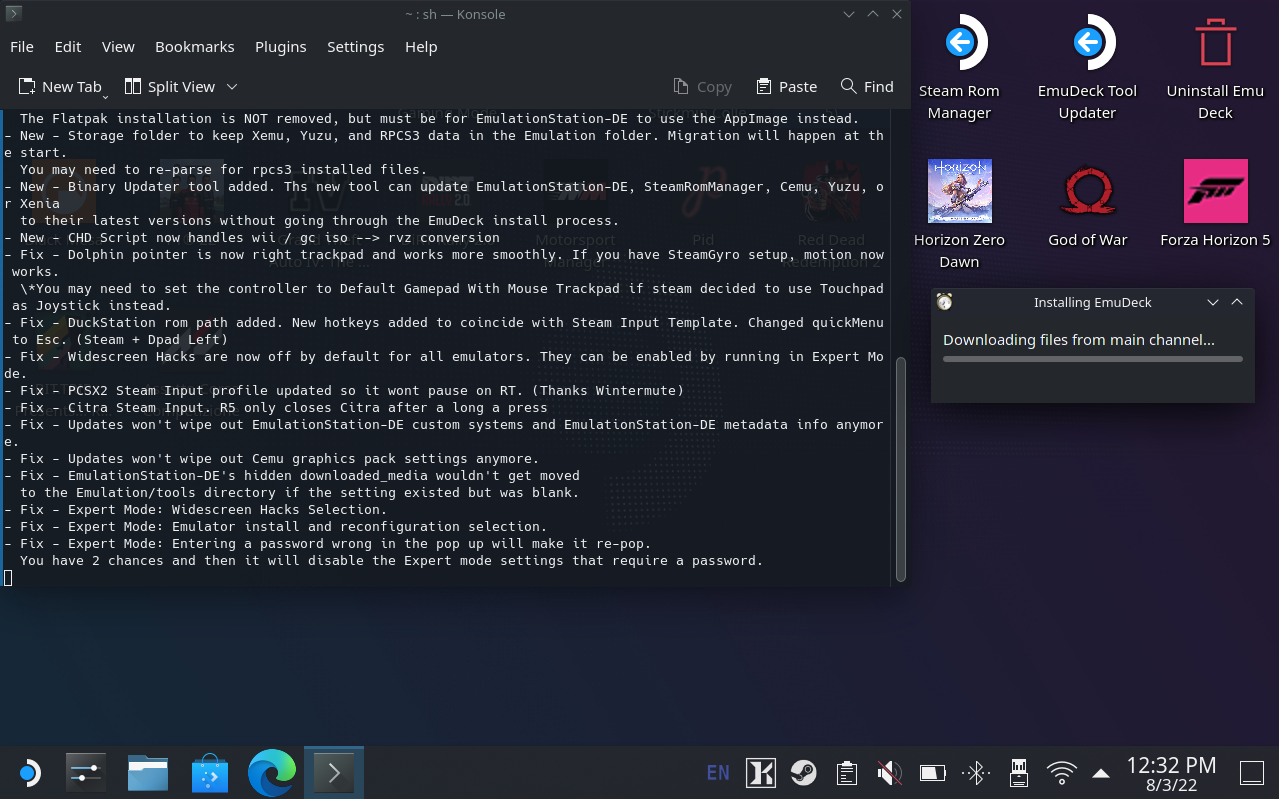The width and height of the screenshot is (1279, 799).
Task: Open the Steam Rom Manager desktop icon
Action: (958, 68)
